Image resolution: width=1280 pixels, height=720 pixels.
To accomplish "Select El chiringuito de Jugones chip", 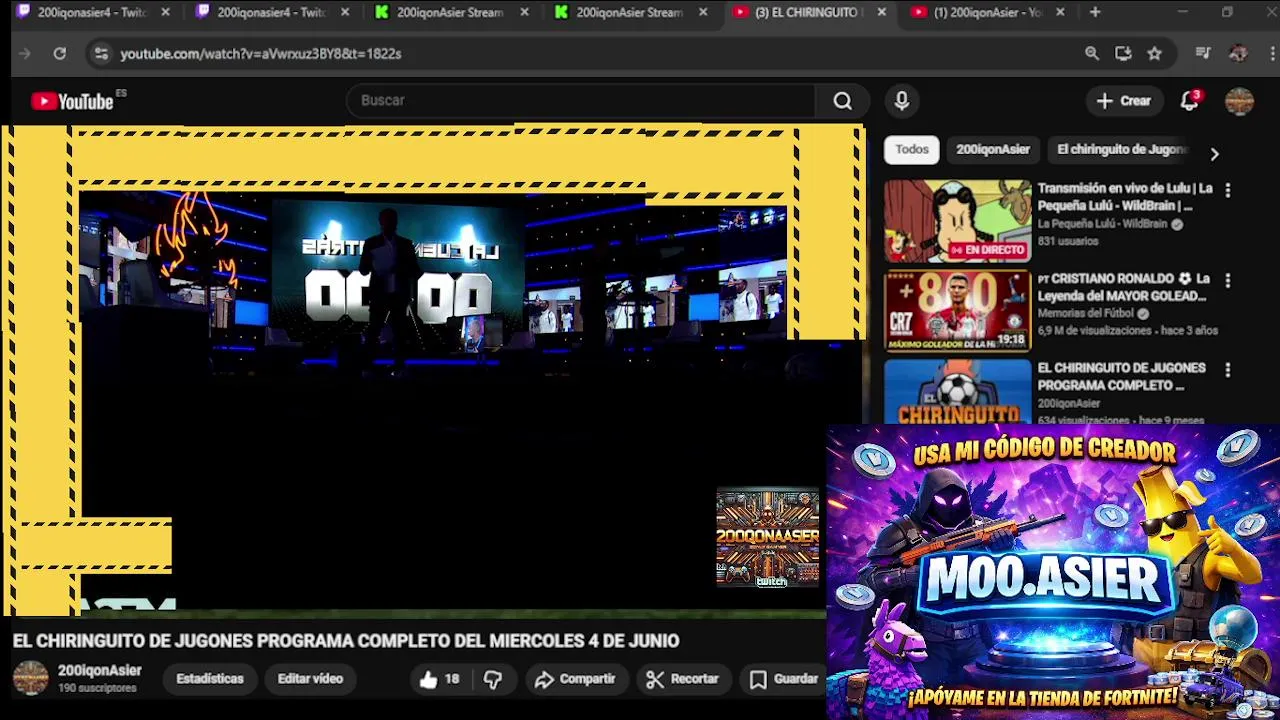I will point(1120,150).
